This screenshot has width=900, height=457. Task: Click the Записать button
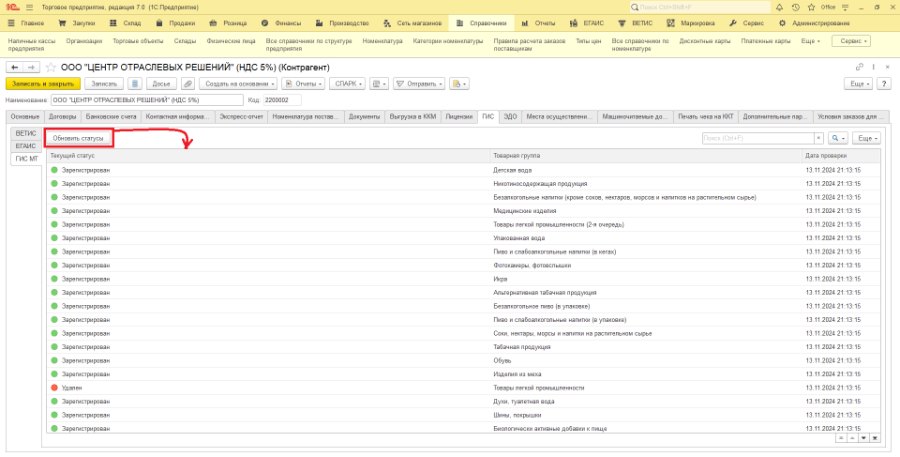click(104, 84)
